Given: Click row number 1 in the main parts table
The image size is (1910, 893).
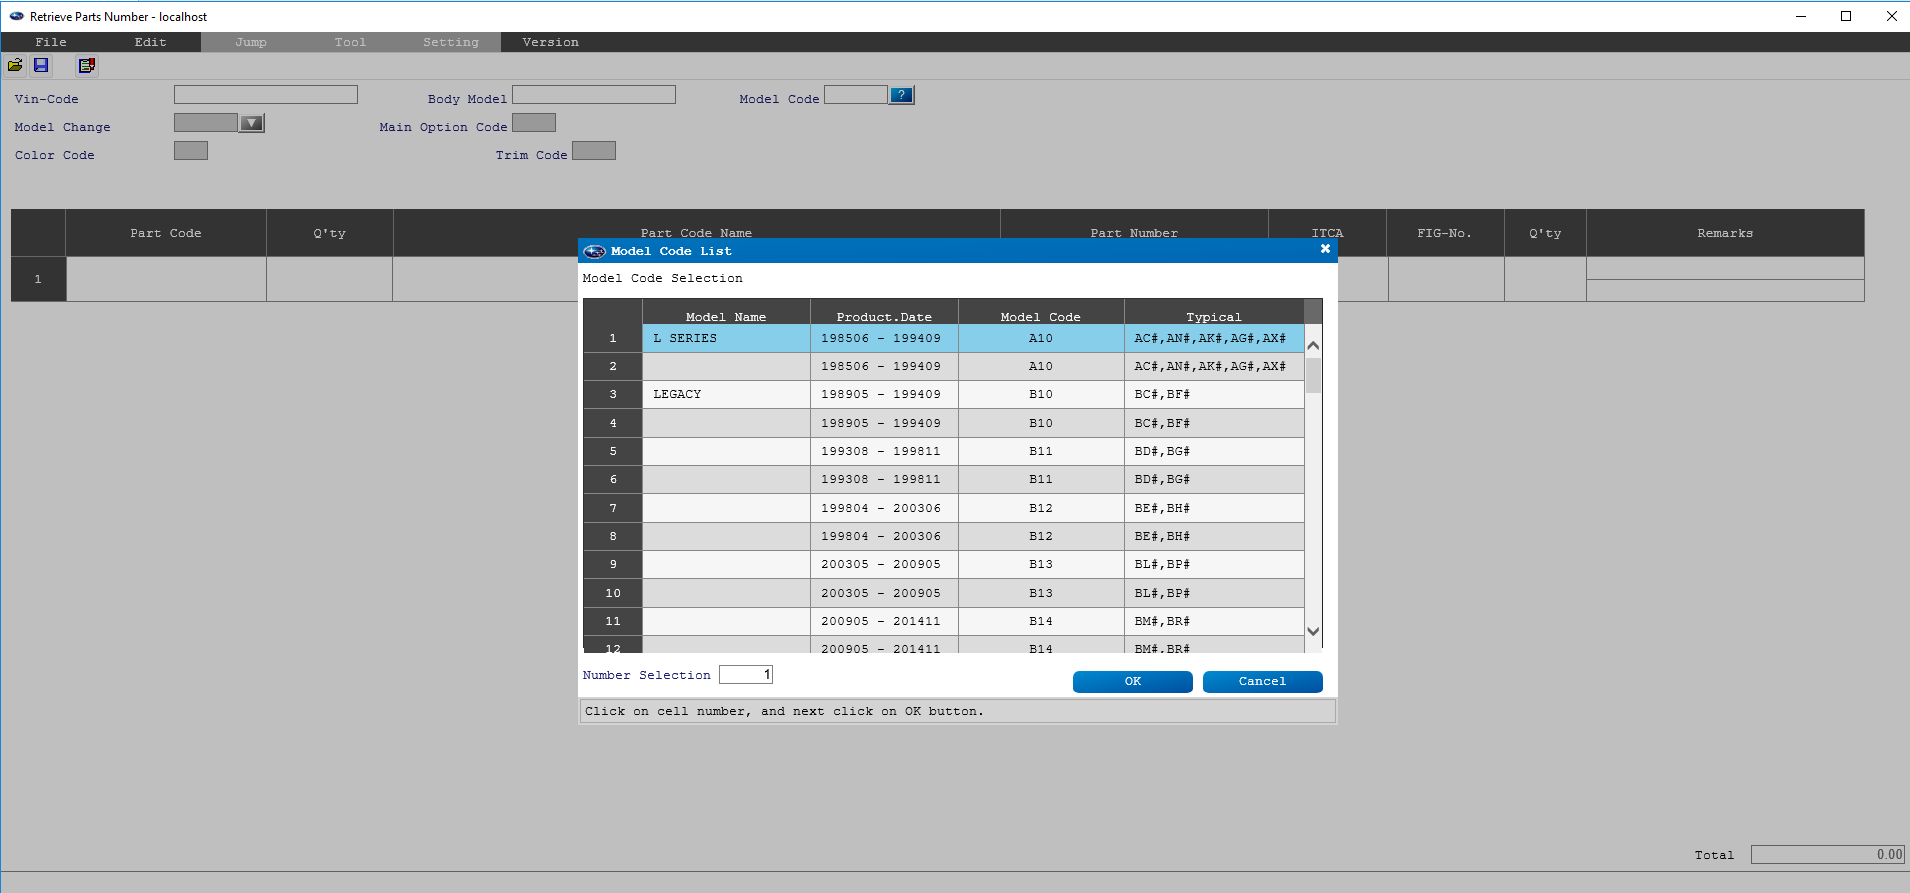Looking at the screenshot, I should (x=38, y=279).
